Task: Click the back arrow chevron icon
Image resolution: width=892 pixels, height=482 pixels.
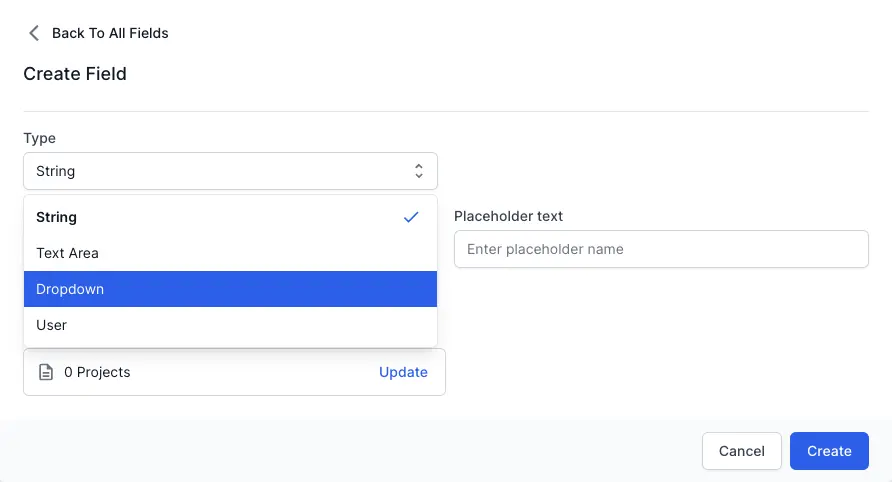Action: (34, 33)
